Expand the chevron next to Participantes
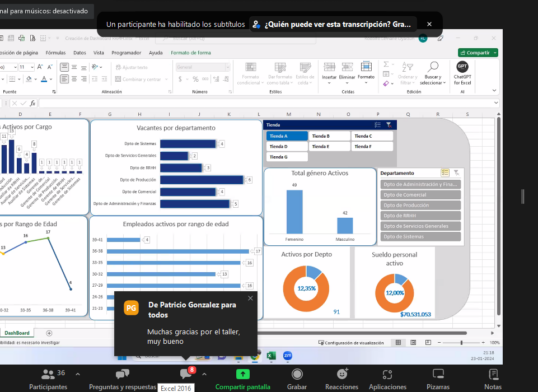 78,374
